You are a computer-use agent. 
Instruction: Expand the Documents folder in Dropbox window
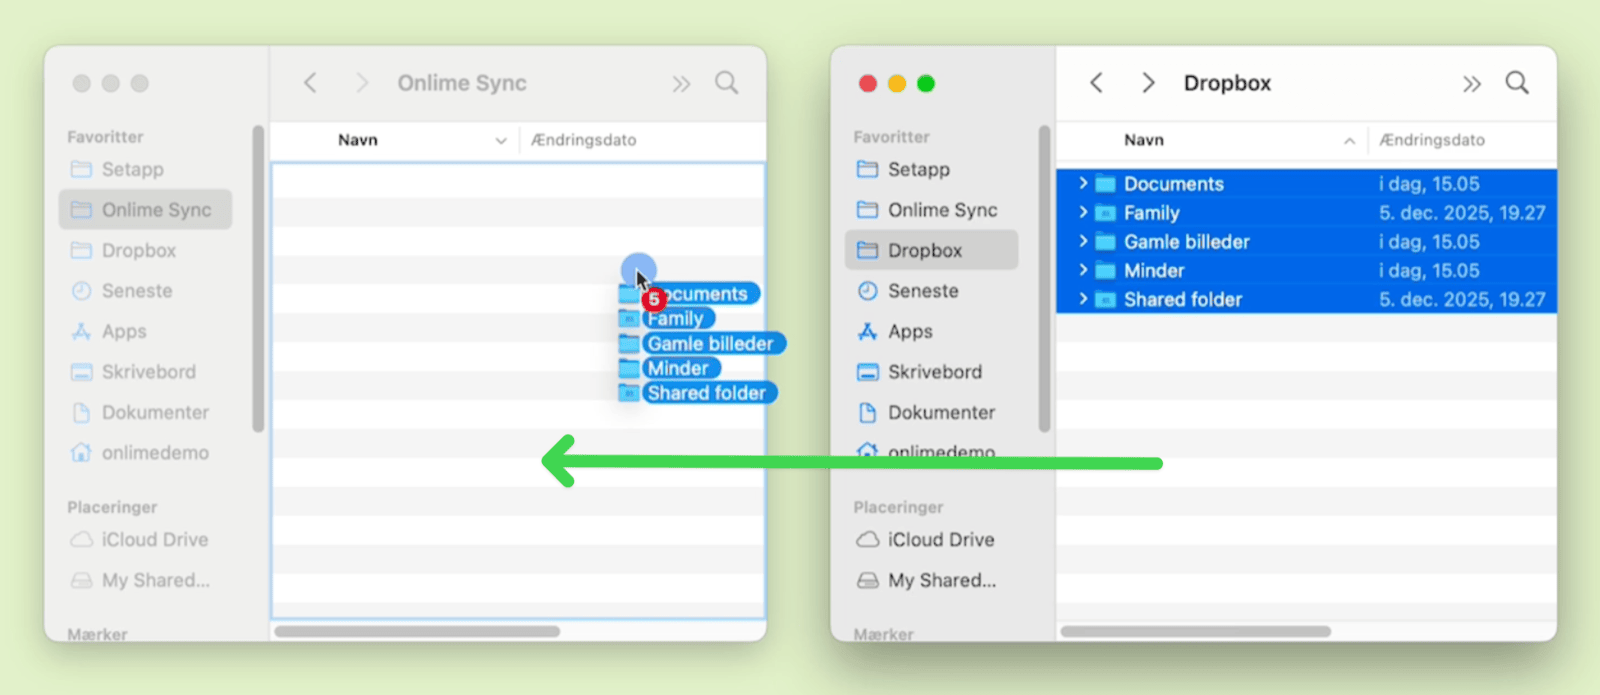[1083, 183]
